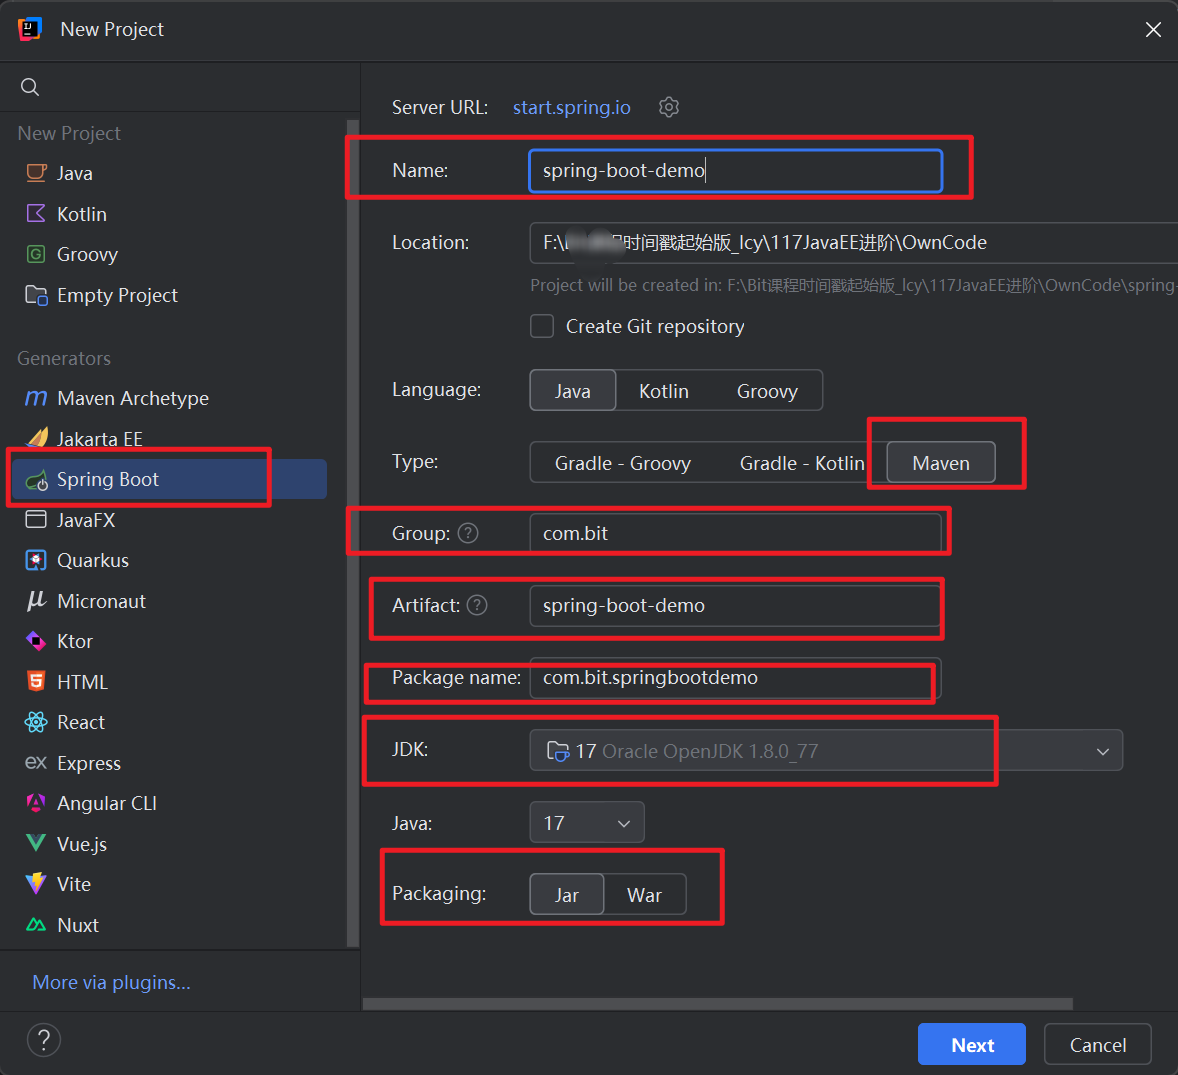Click the Maven Archetype m icon
Screen dimensions: 1178x1075
[36, 398]
